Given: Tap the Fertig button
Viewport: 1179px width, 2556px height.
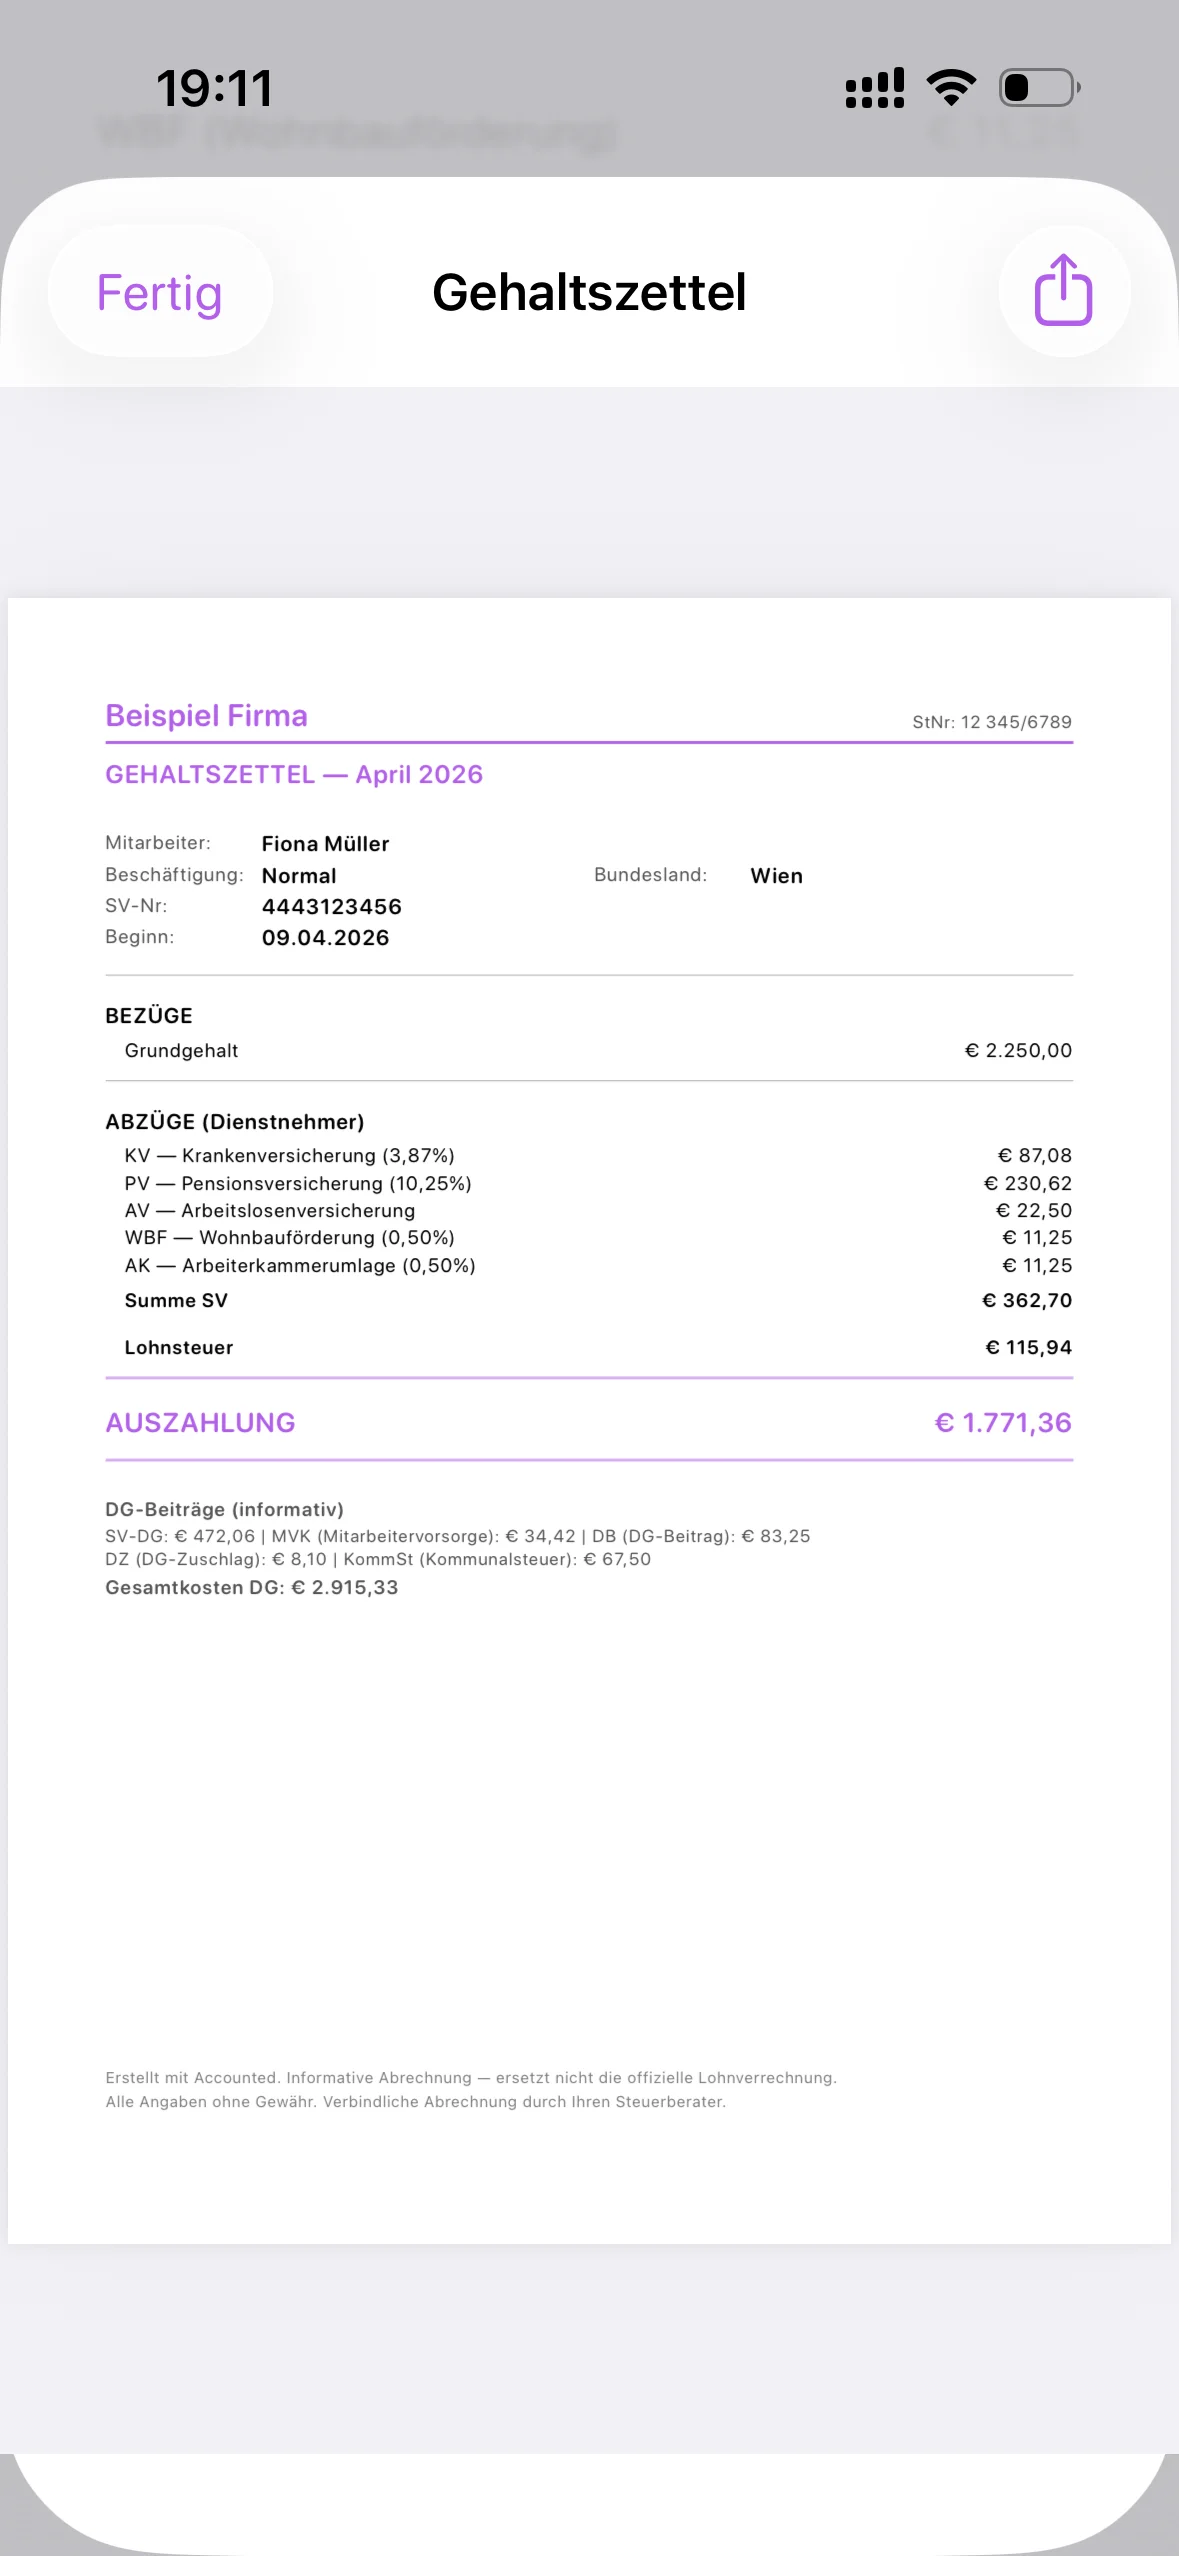Looking at the screenshot, I should coord(160,292).
